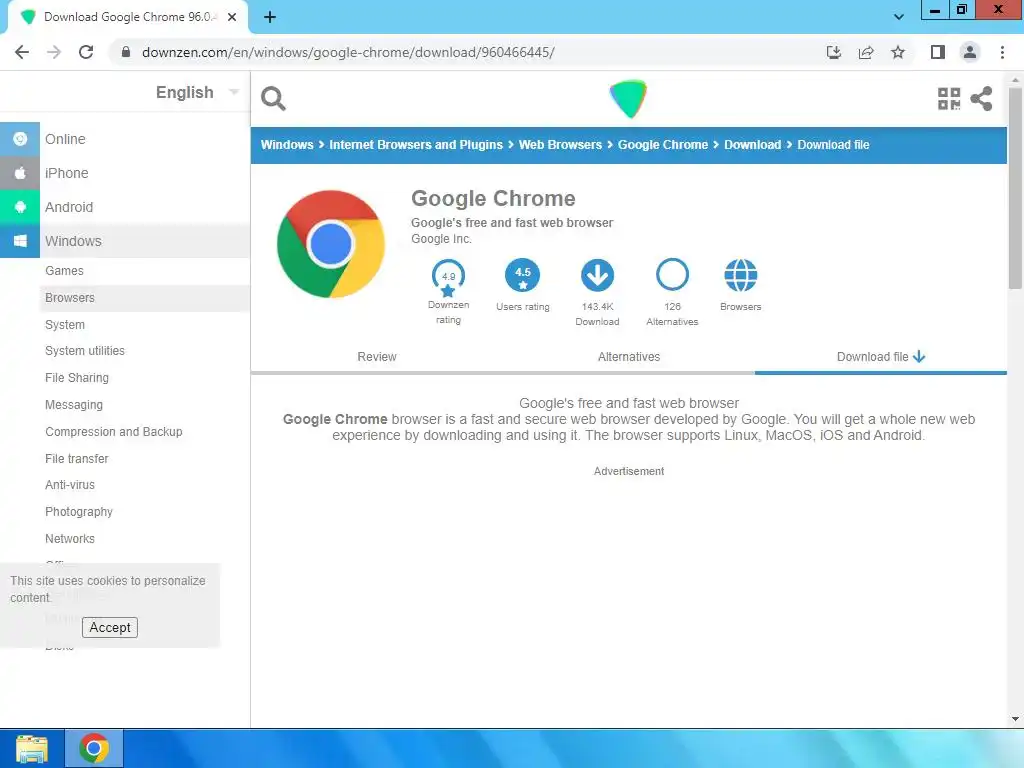Viewport: 1024px width, 768px height.
Task: Click the Browsers globe icon
Action: tap(741, 276)
